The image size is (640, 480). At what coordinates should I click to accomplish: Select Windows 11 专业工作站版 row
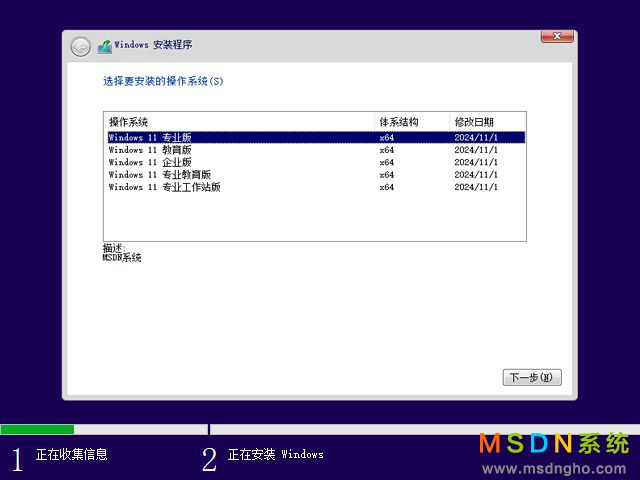click(x=316, y=187)
